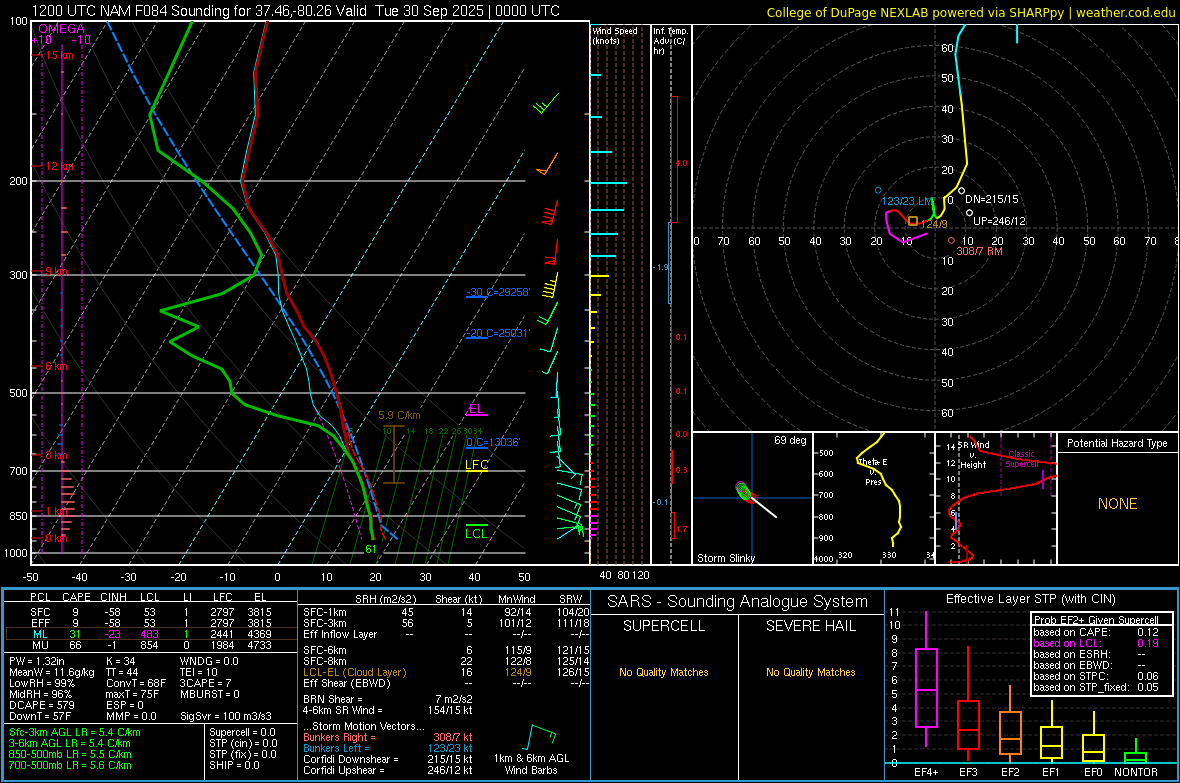Click the Effective Layer STP chart title
The height and width of the screenshot is (783, 1180).
pyautogui.click(x=1030, y=599)
